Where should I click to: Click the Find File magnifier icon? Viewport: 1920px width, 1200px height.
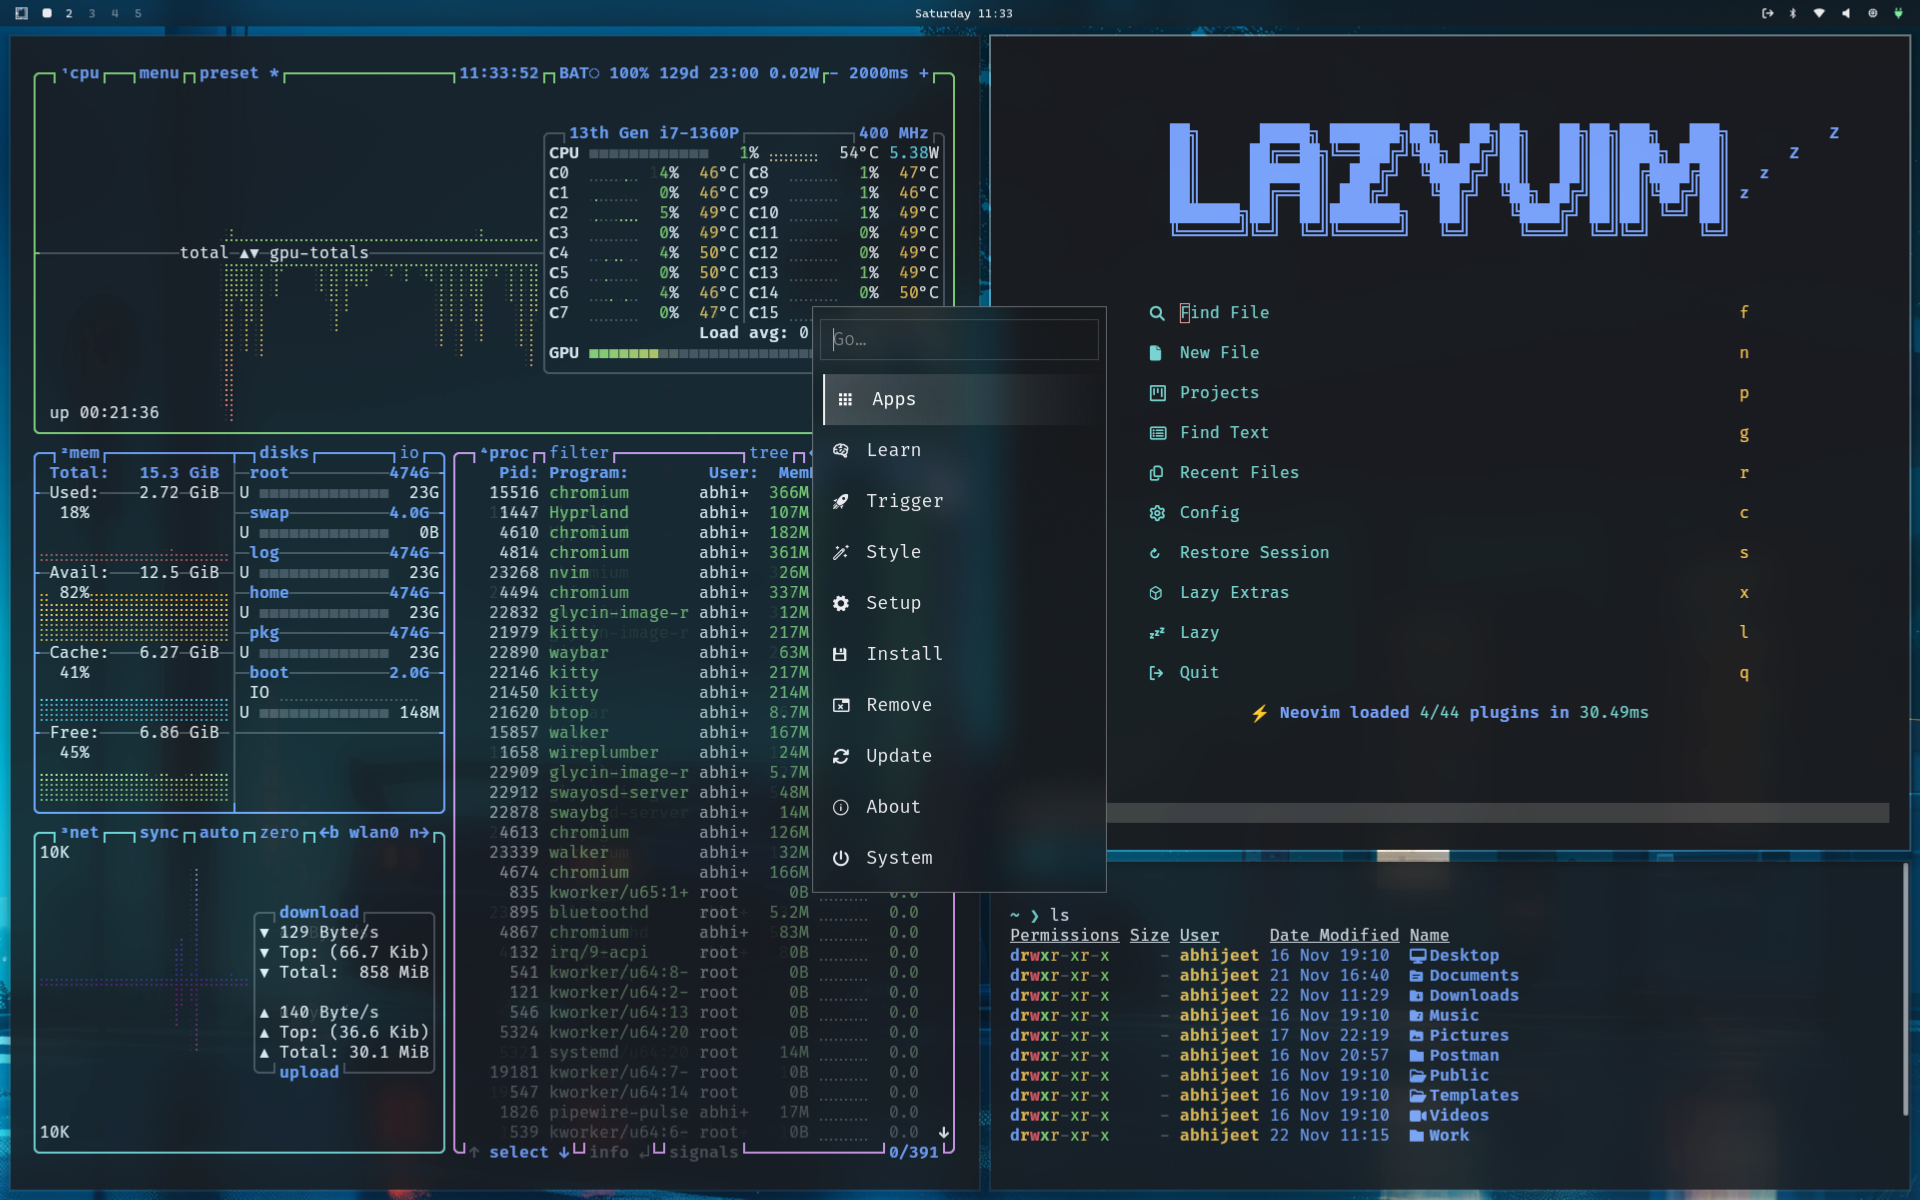click(1157, 313)
